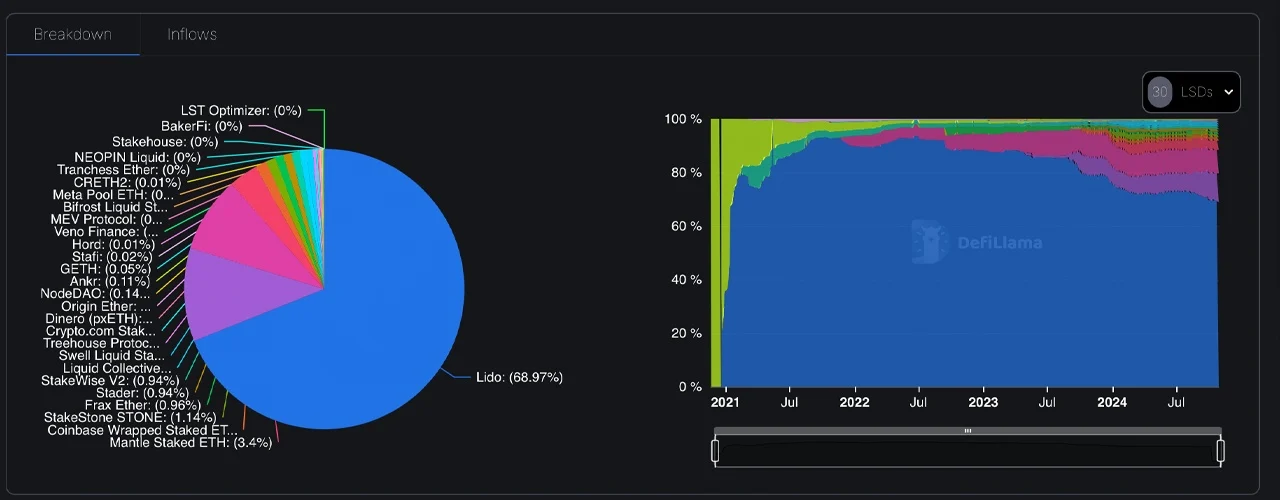The height and width of the screenshot is (500, 1280).
Task: Select the BakerFi: (0%) label
Action: [201, 126]
